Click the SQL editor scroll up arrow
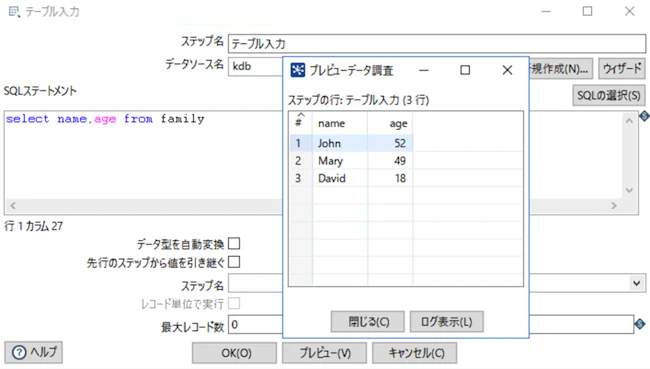This screenshot has width=650, height=369. tap(629, 121)
